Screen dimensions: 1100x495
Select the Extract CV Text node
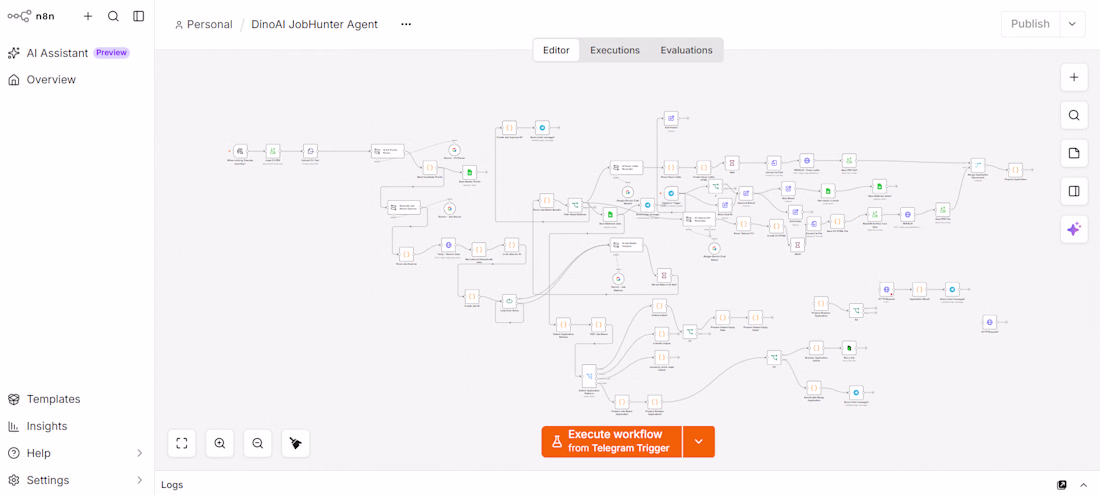310,151
